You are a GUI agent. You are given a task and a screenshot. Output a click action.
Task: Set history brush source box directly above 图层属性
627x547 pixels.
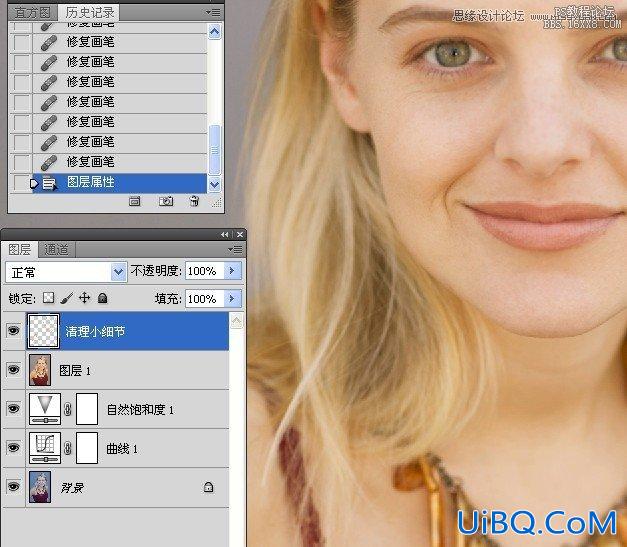pos(20,162)
